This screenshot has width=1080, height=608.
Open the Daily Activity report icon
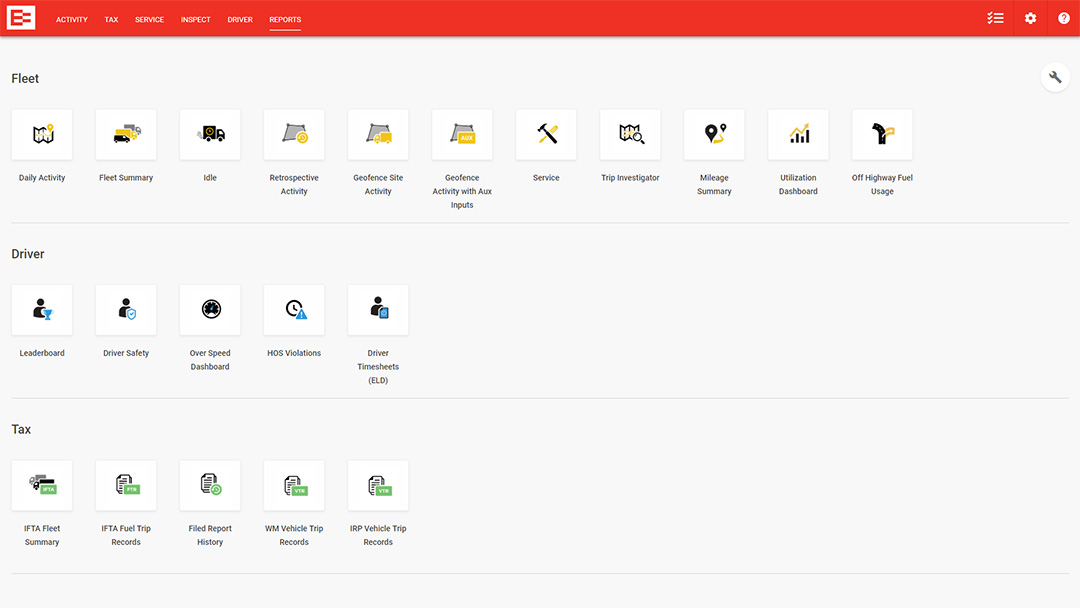point(42,135)
